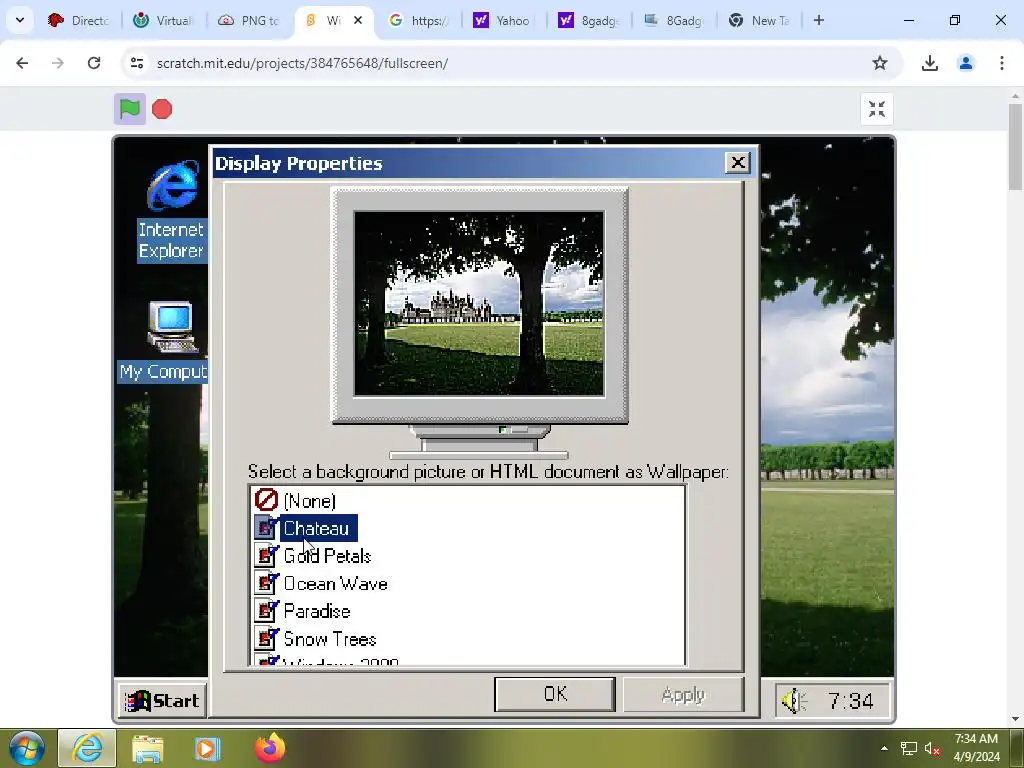Click the simulated 7:34 clock
Screen dimensions: 1024x768
coord(850,701)
